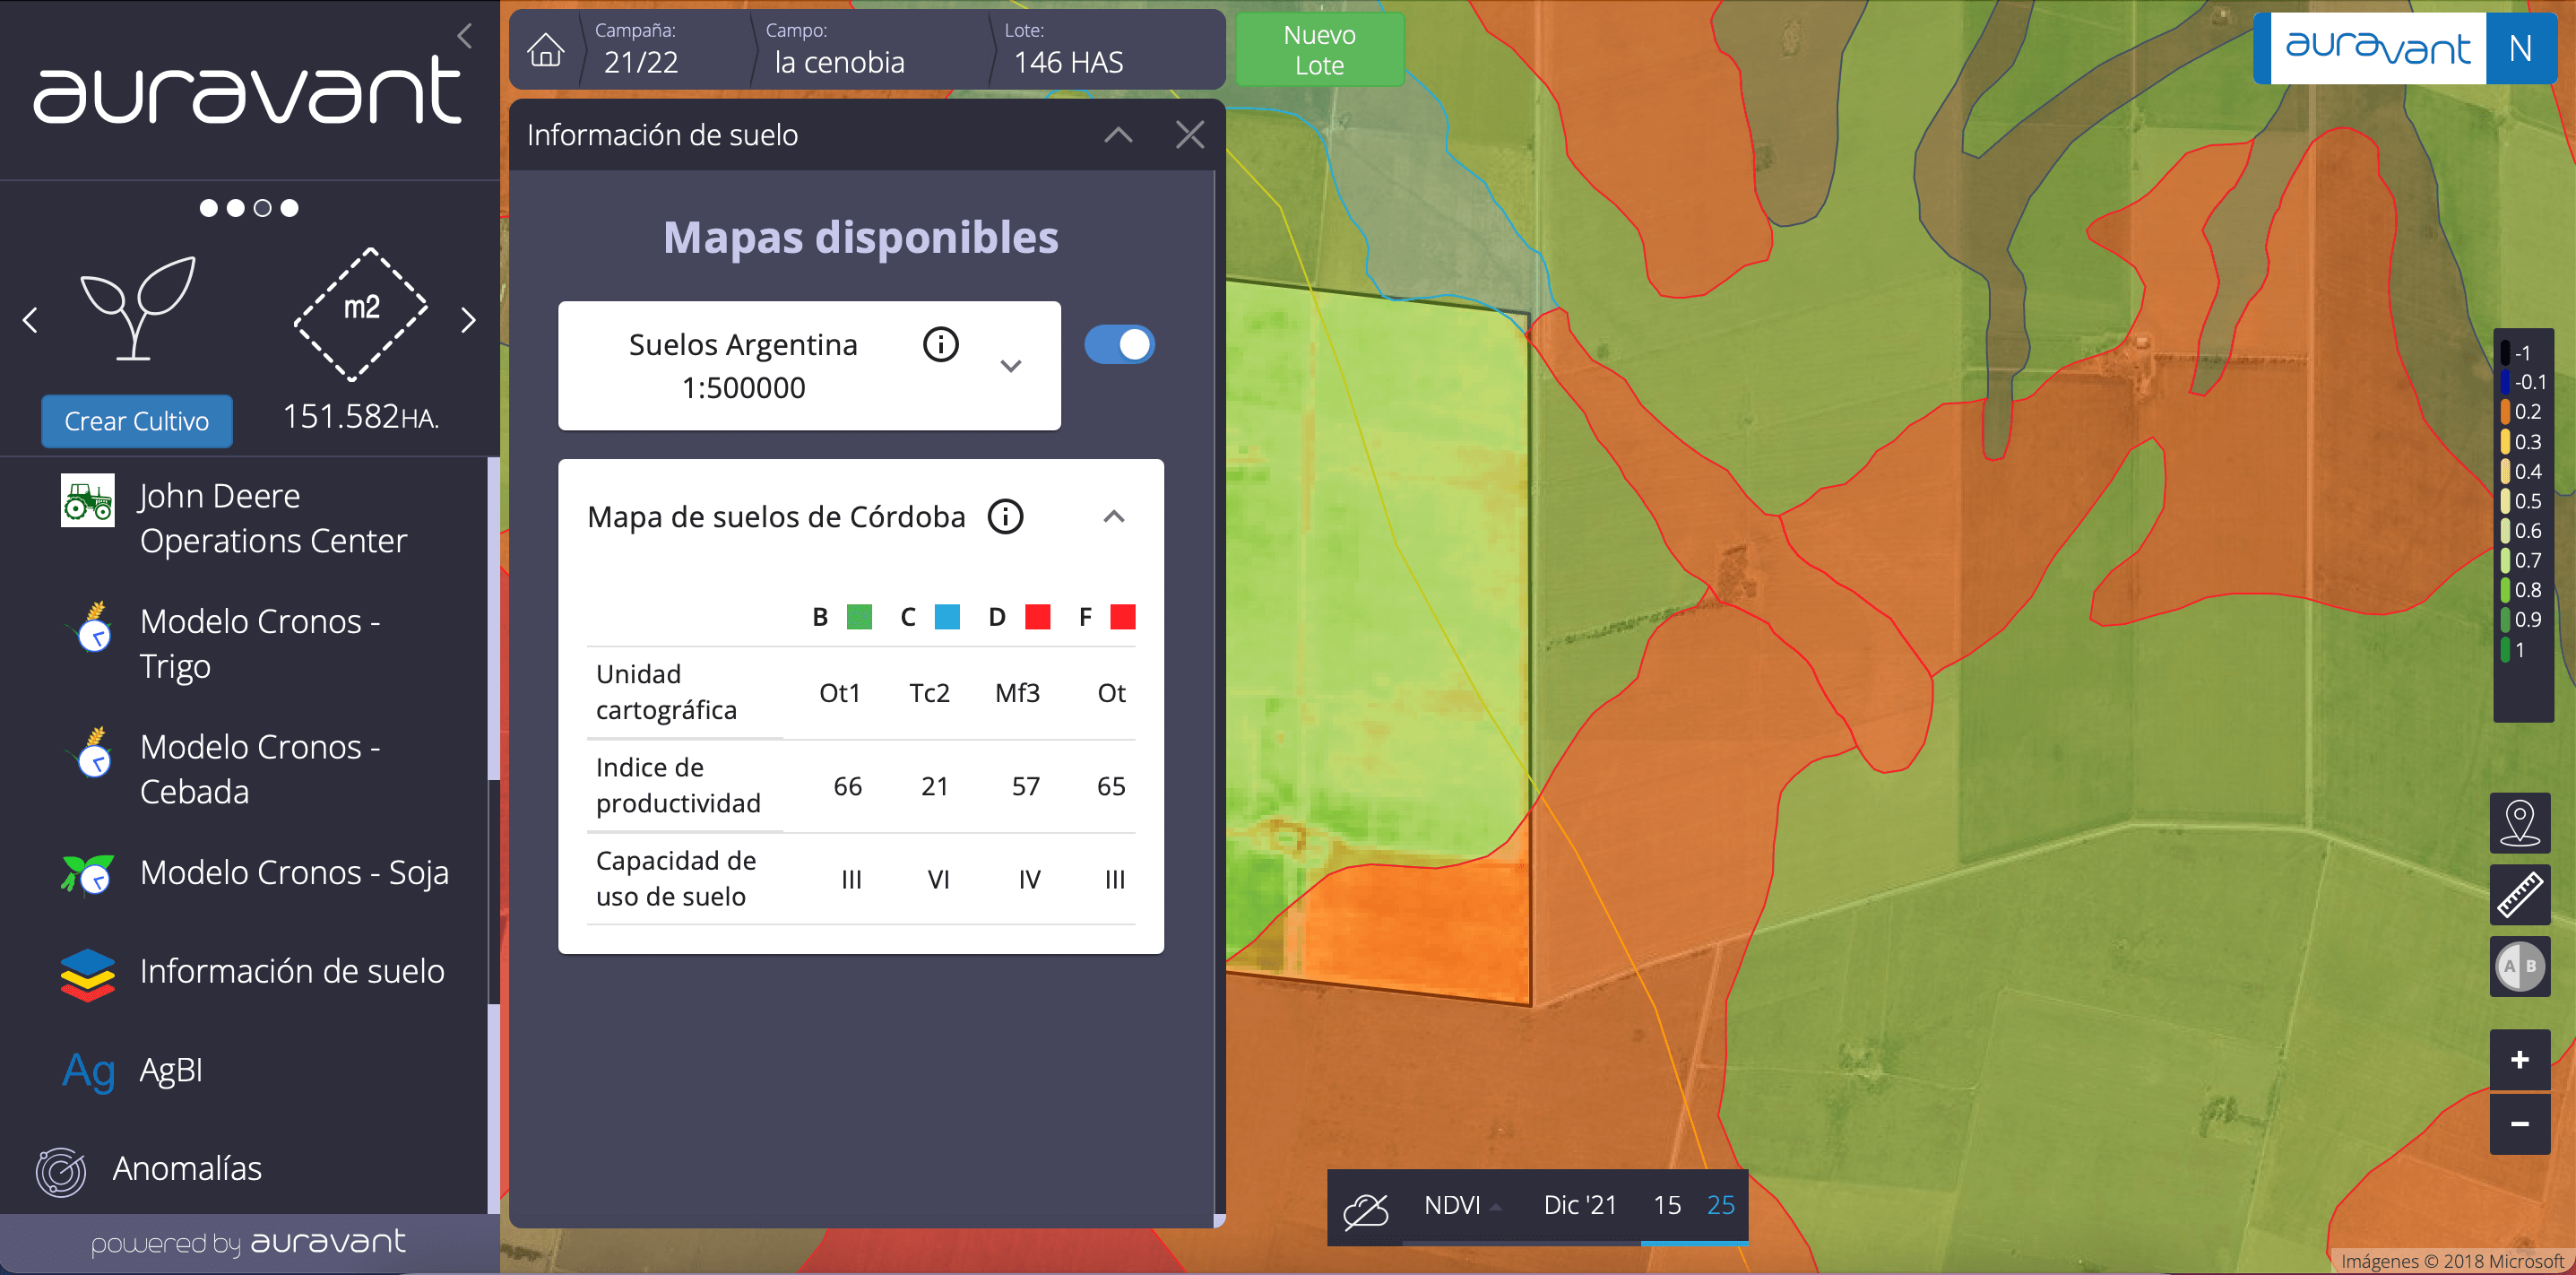Open info for Suelos Argentina map

pyautogui.click(x=940, y=345)
